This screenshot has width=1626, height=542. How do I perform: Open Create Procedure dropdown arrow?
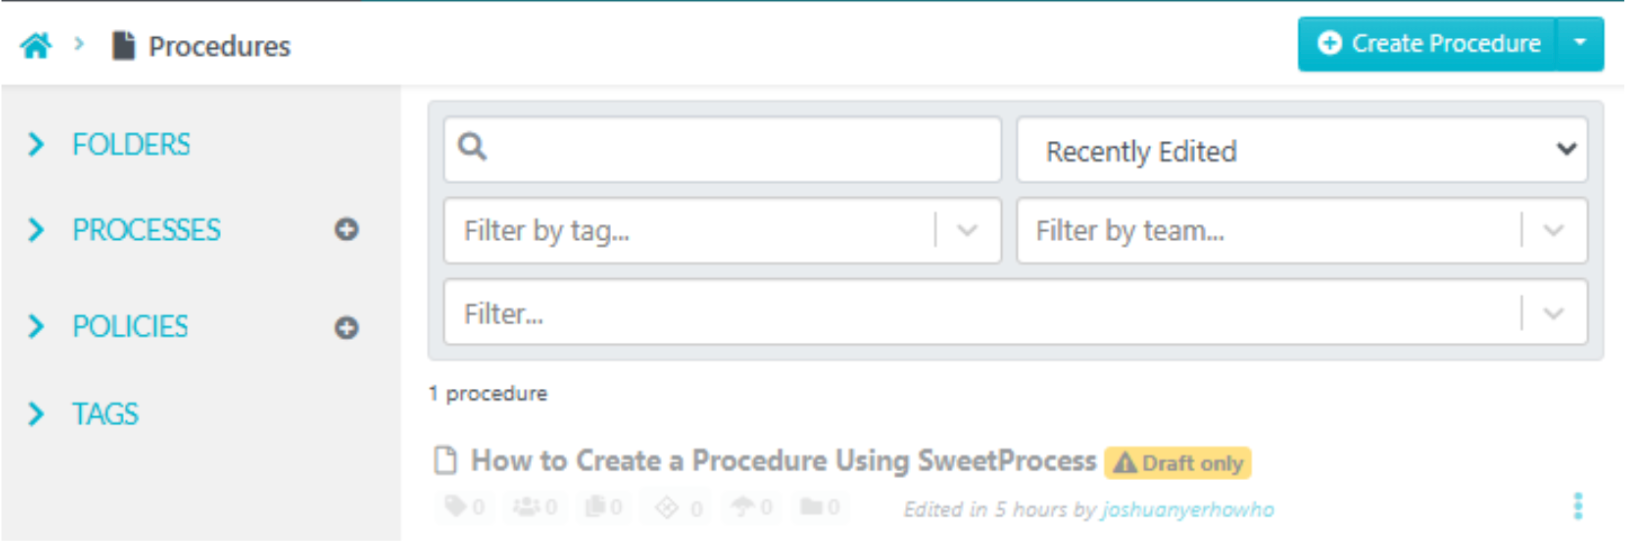1581,44
